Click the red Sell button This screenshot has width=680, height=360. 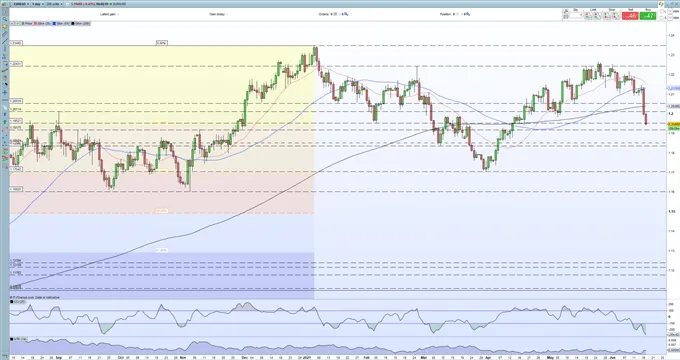click(630, 16)
